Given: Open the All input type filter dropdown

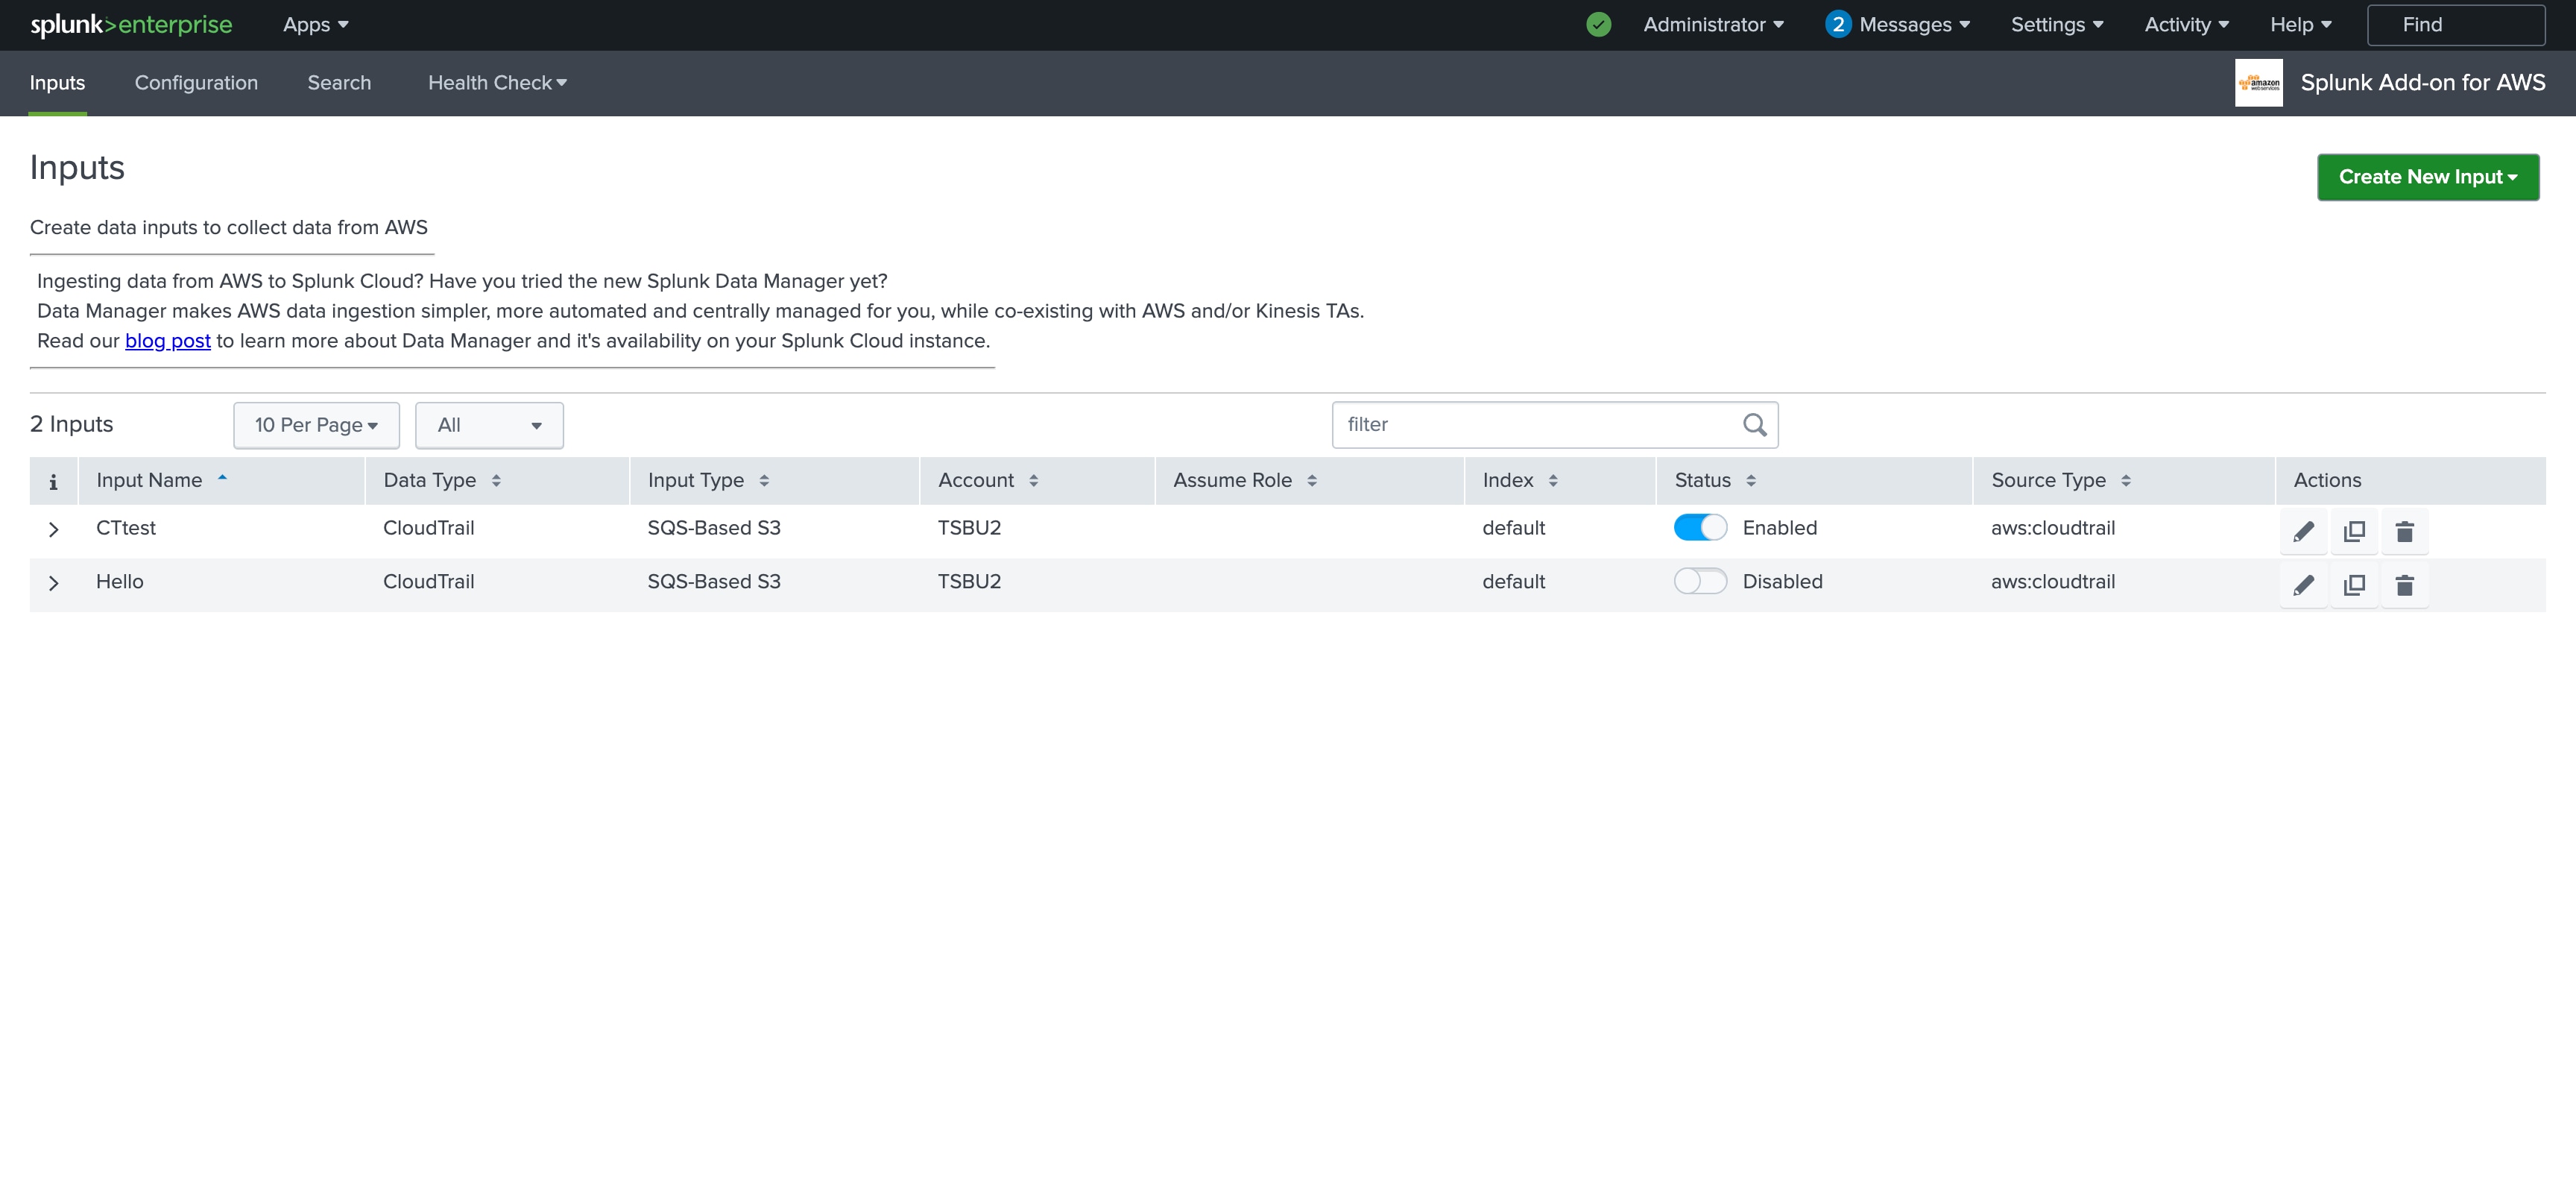Looking at the screenshot, I should click(x=489, y=425).
